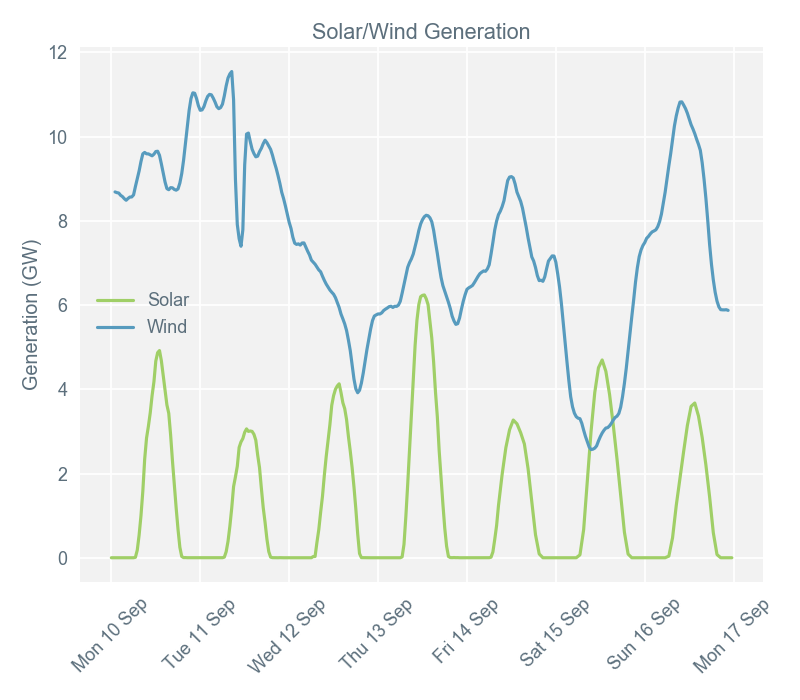Click the solar peak on Monday 10 Sep
The height and width of the screenshot is (700, 800).
159,351
